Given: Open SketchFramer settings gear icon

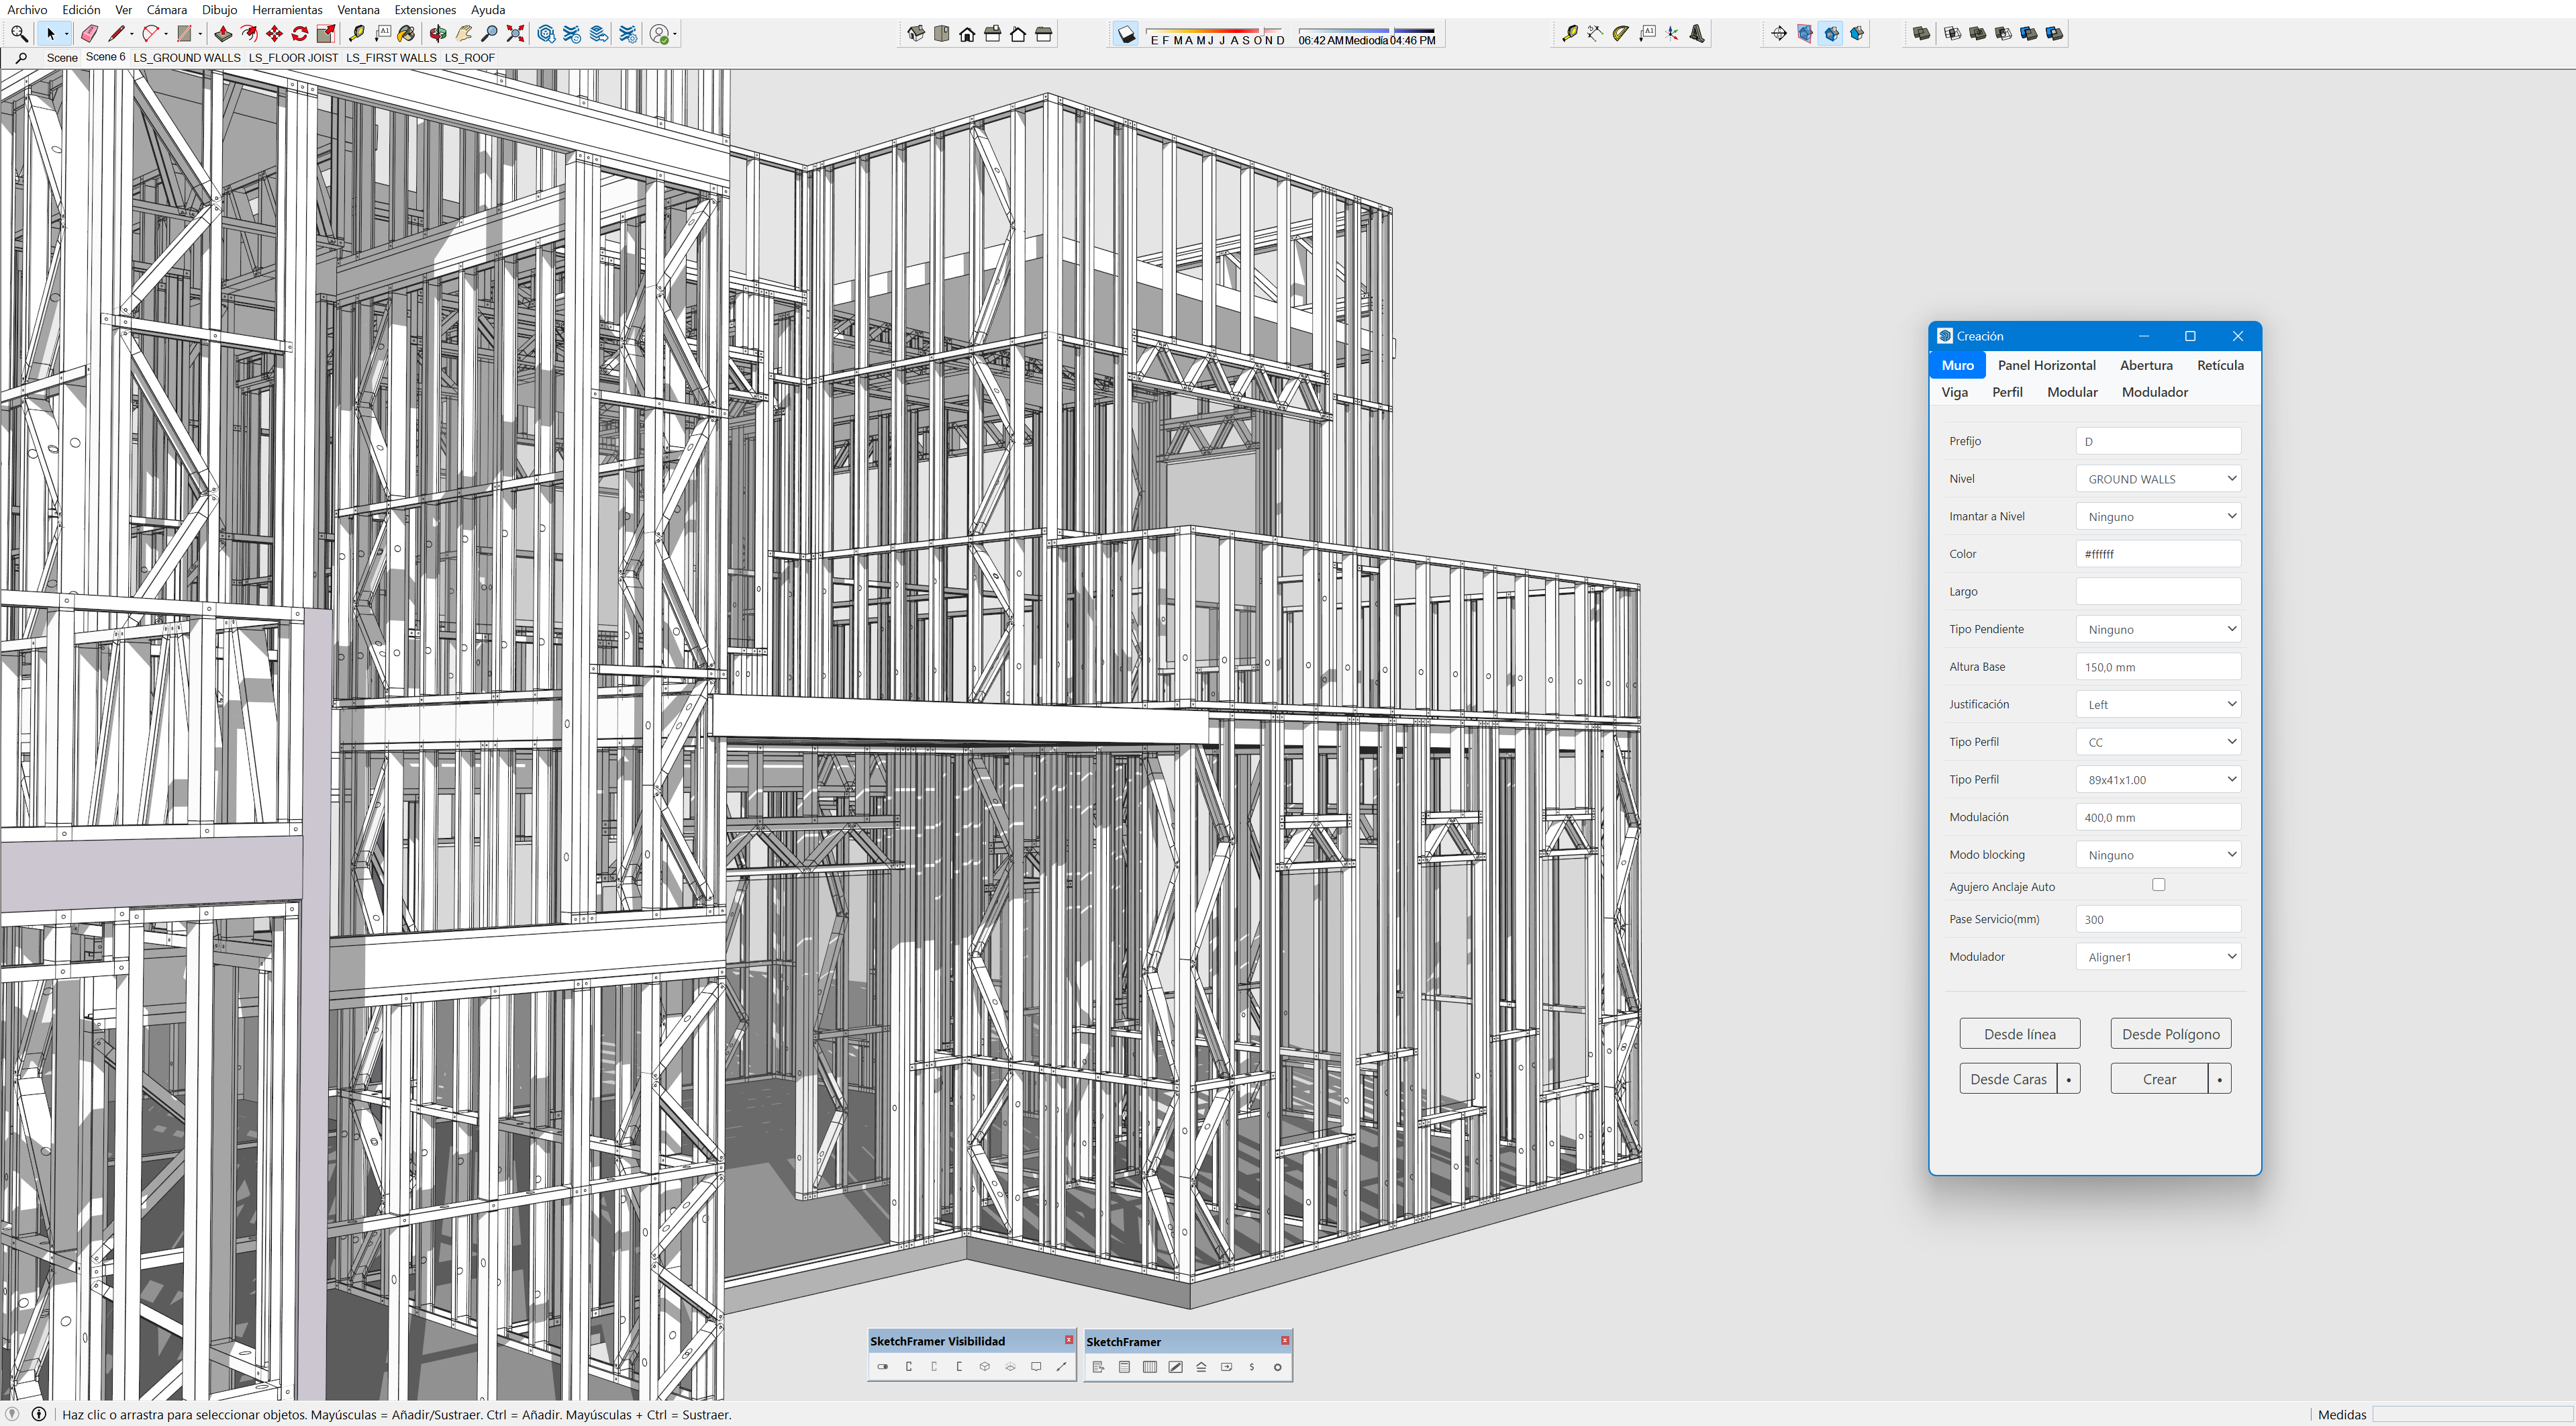Looking at the screenshot, I should click(1277, 1367).
